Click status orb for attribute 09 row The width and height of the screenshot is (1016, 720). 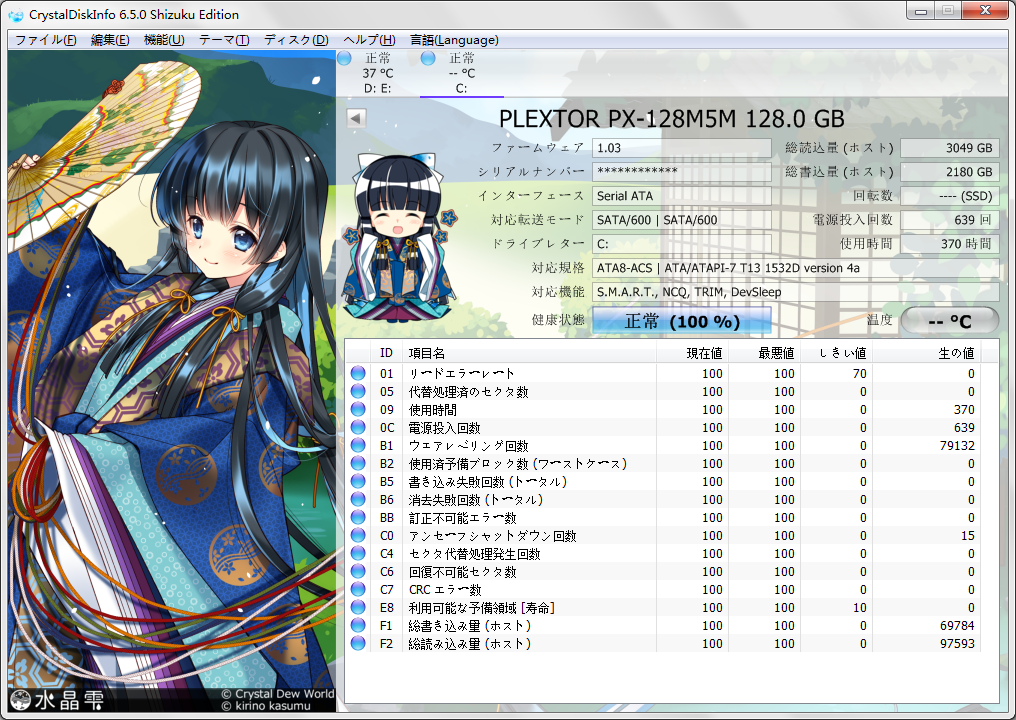[358, 410]
